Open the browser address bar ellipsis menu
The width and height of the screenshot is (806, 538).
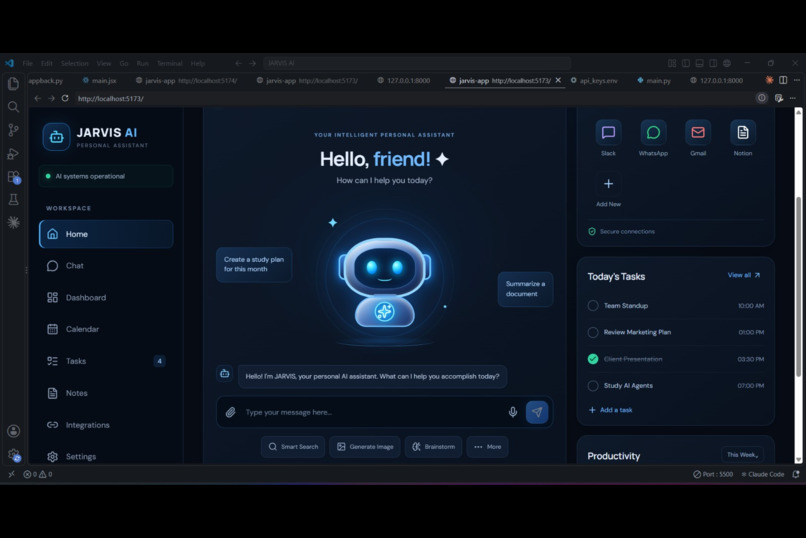[x=793, y=98]
